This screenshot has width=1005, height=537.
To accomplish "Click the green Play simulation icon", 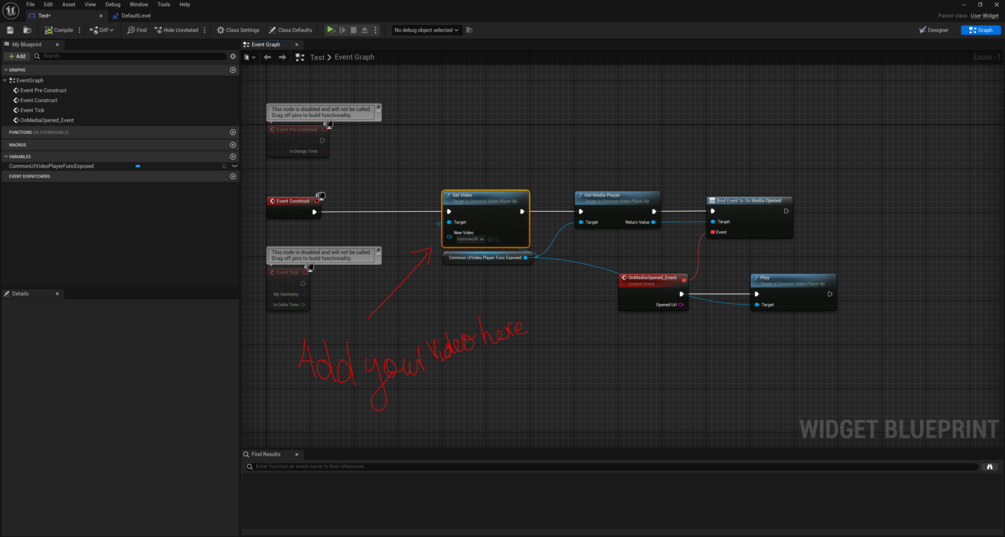I will coord(330,30).
